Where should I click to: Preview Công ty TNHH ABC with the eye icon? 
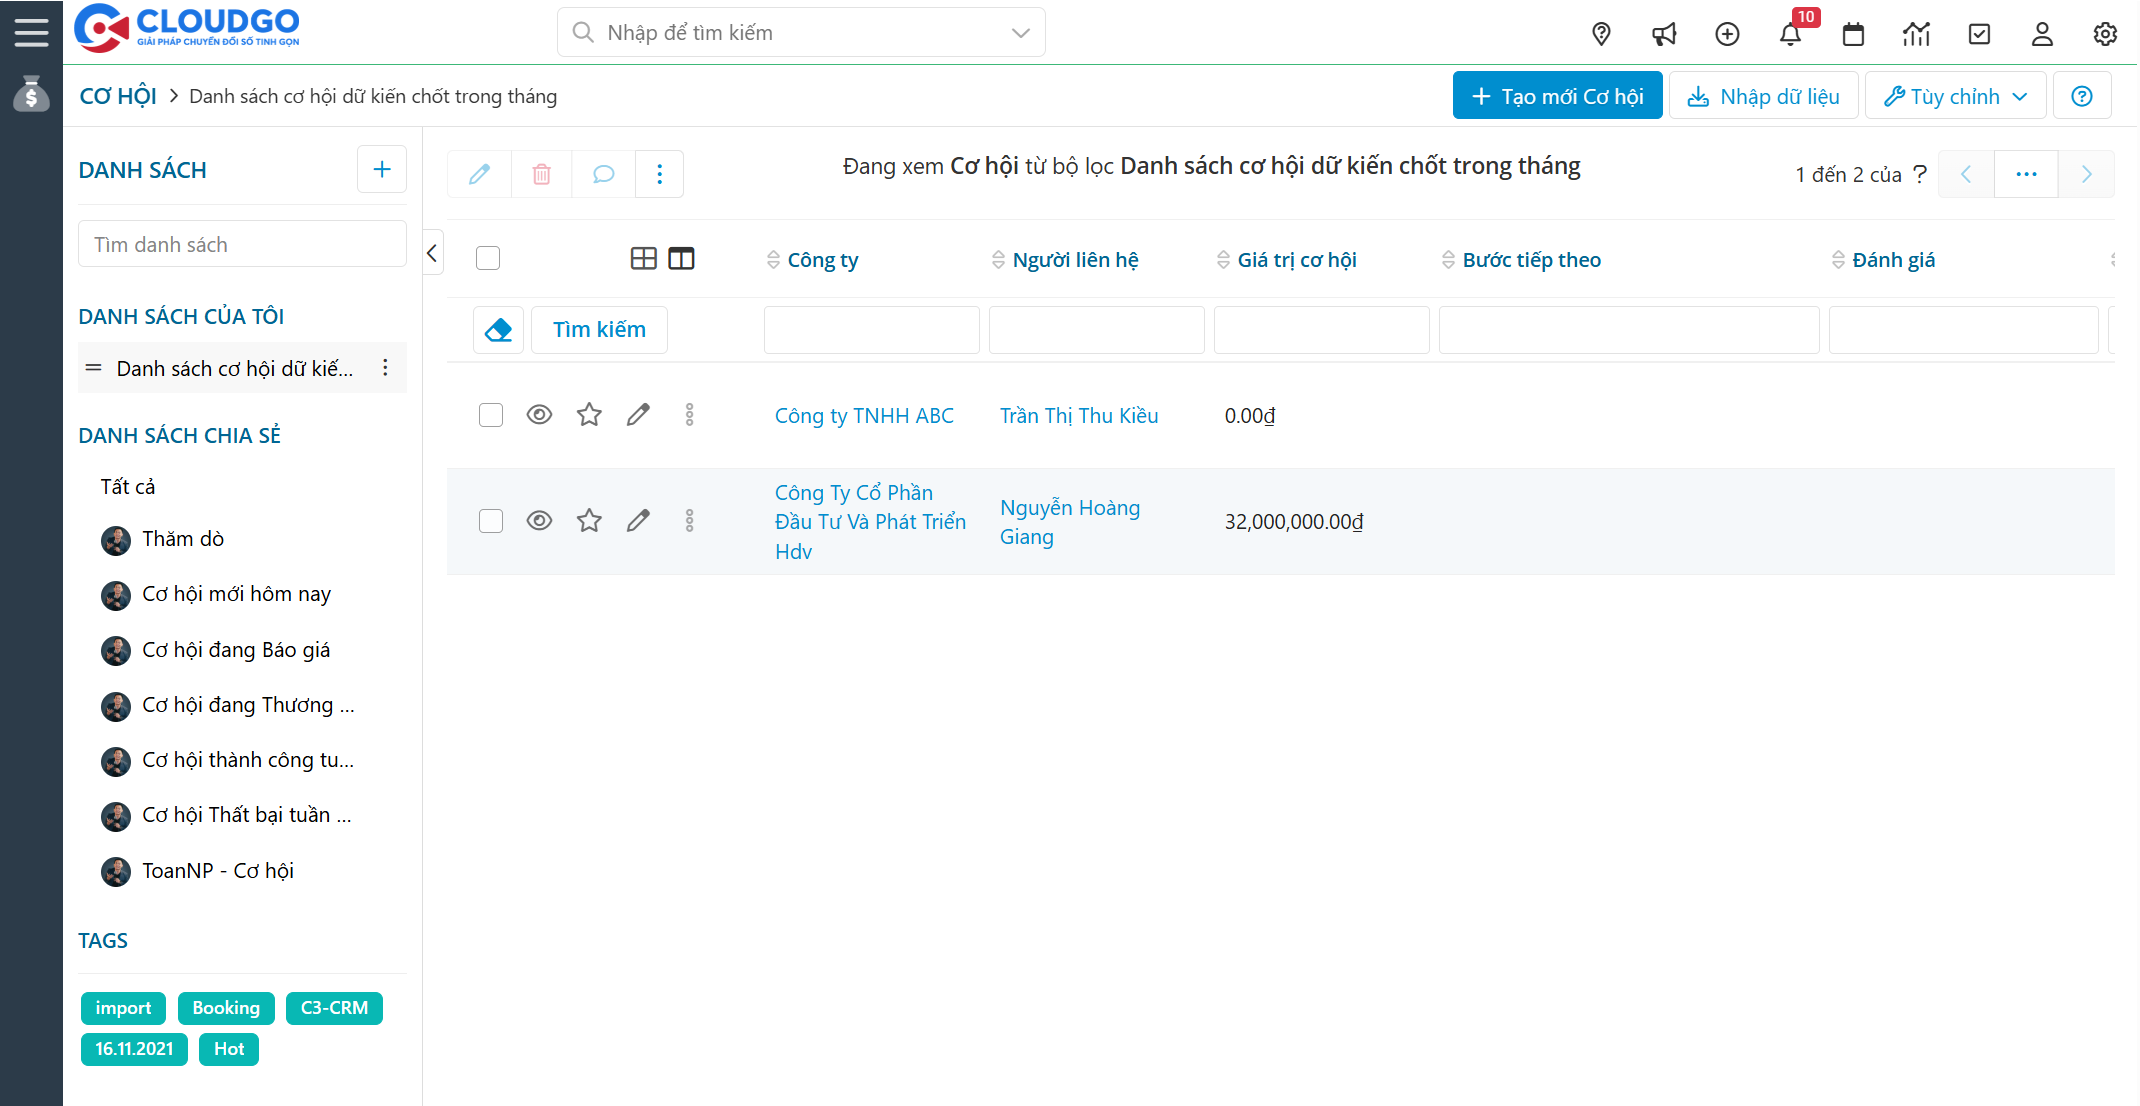click(539, 414)
